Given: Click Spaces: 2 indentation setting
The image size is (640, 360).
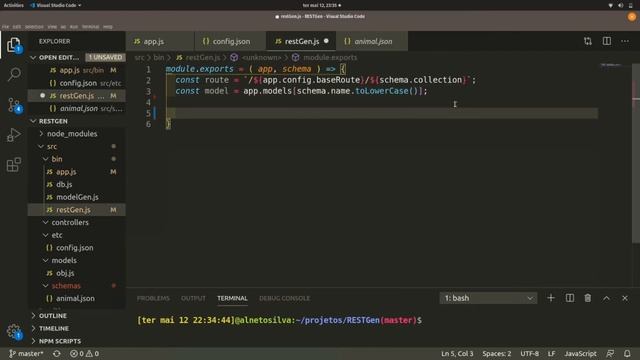Looking at the screenshot, I should pyautogui.click(x=497, y=353).
